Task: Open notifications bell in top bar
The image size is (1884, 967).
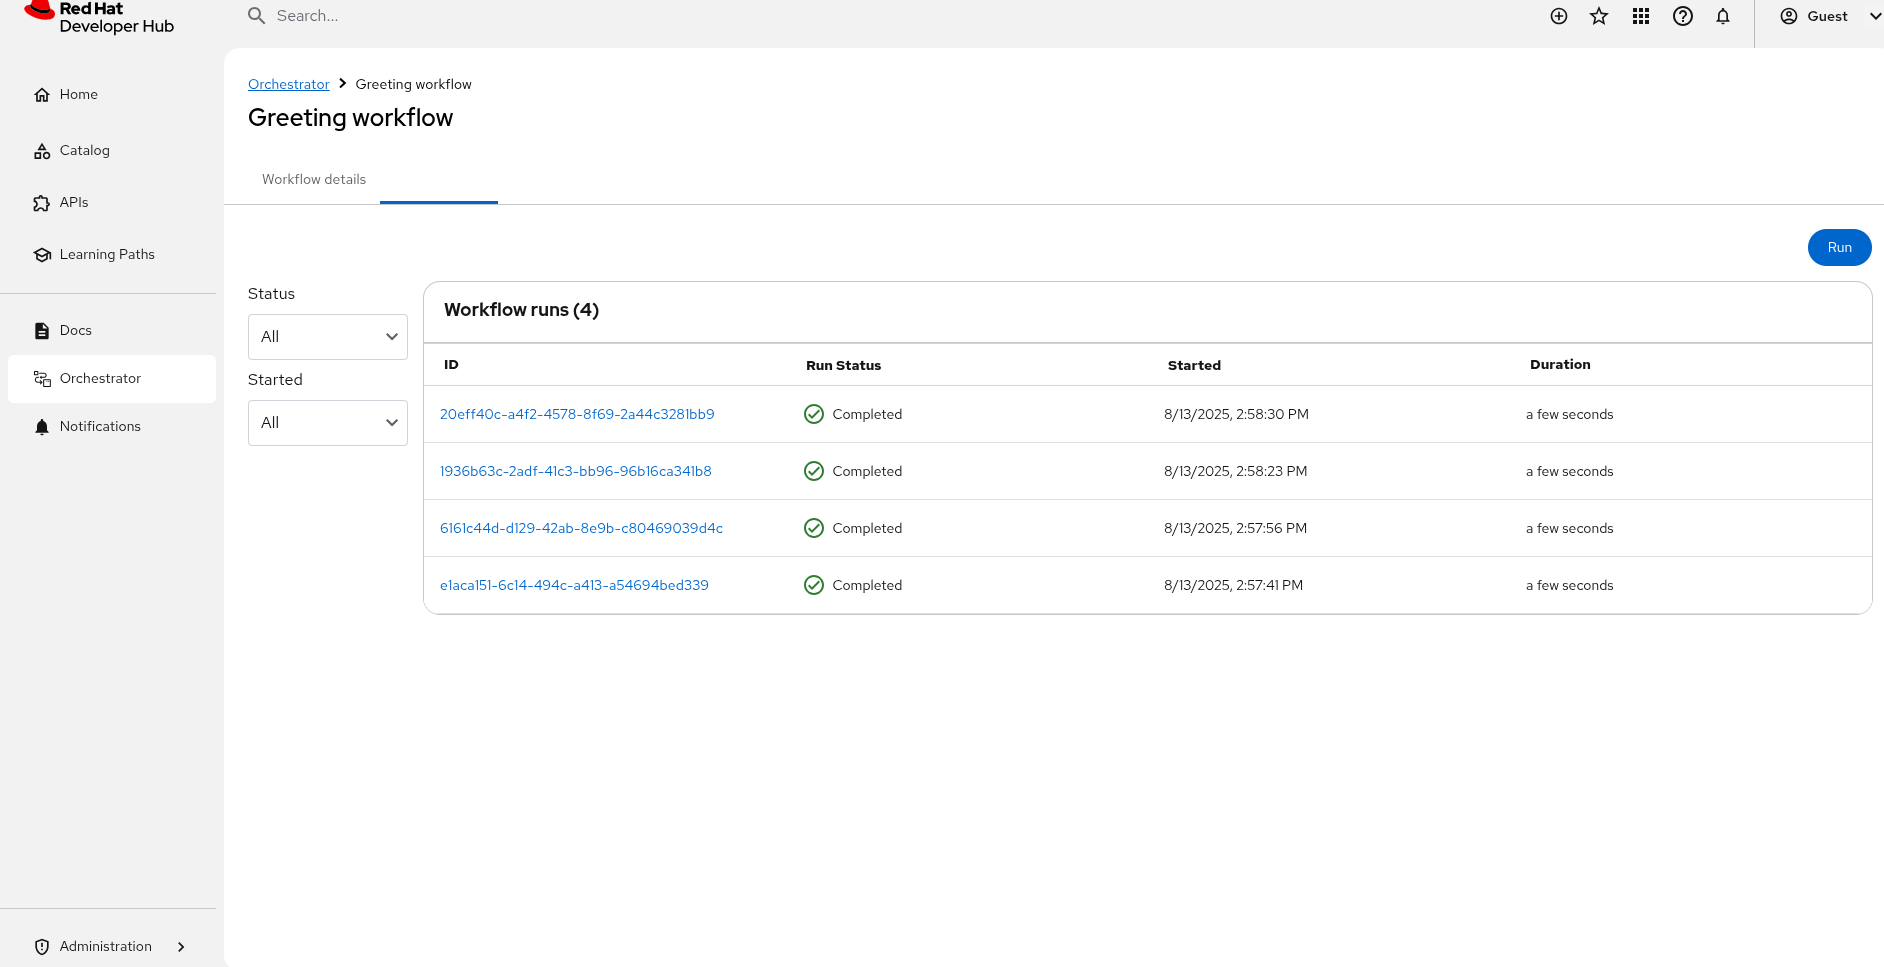Action: click(x=1723, y=16)
